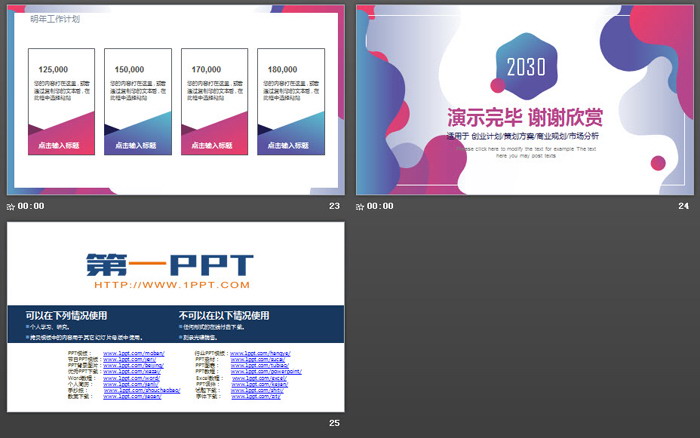The width and height of the screenshot is (700, 438).
Task: Click the 150,000 figure card
Action: point(138,101)
